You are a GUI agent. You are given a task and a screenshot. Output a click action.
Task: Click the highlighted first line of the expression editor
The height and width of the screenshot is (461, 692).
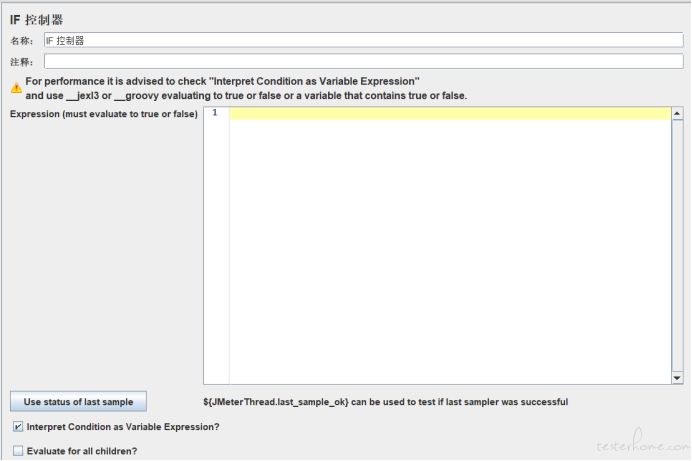(x=449, y=113)
